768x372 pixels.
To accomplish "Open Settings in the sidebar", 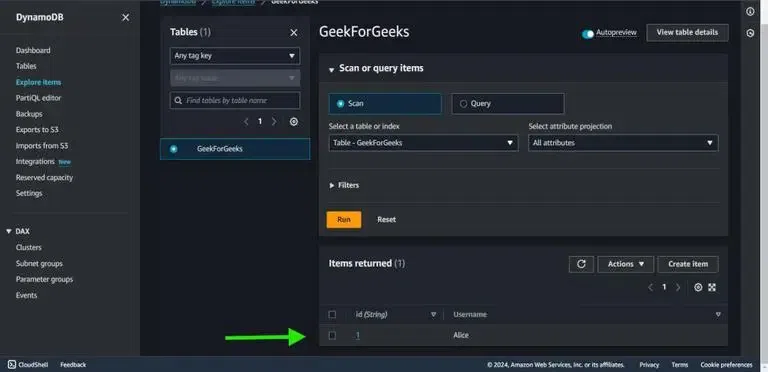I will (29, 193).
